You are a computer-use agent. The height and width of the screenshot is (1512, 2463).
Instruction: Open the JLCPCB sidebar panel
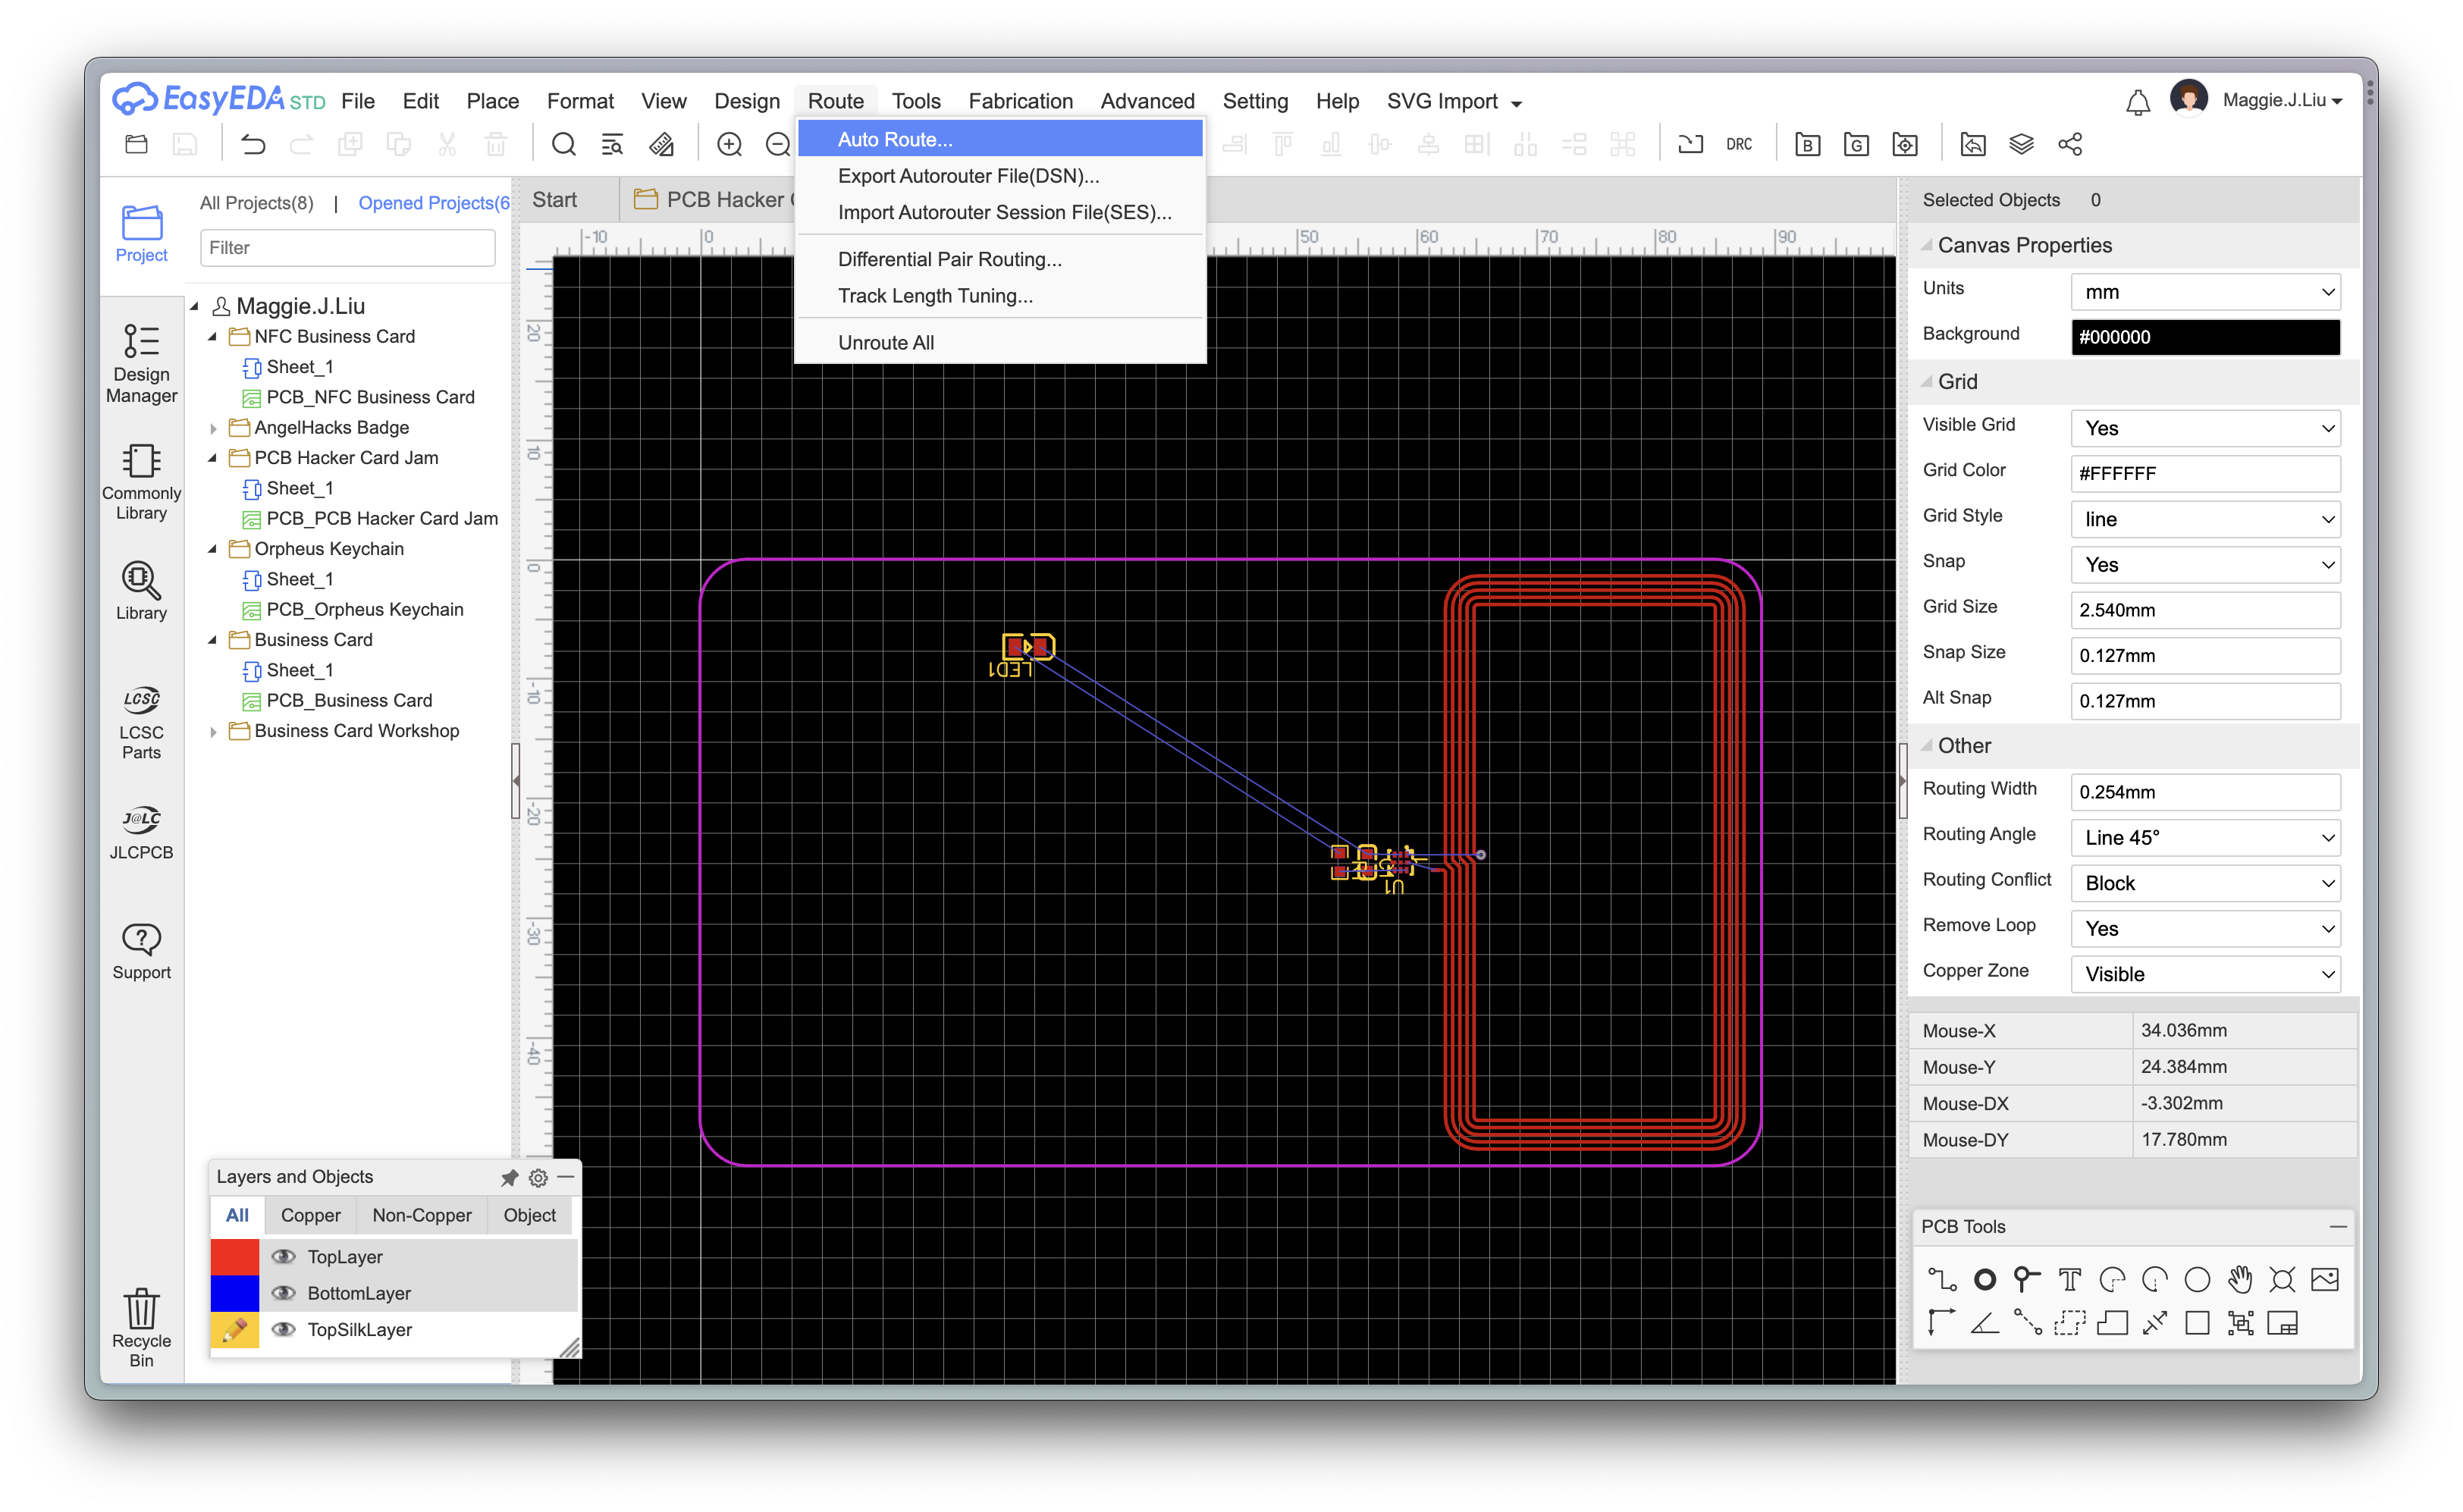coord(141,832)
